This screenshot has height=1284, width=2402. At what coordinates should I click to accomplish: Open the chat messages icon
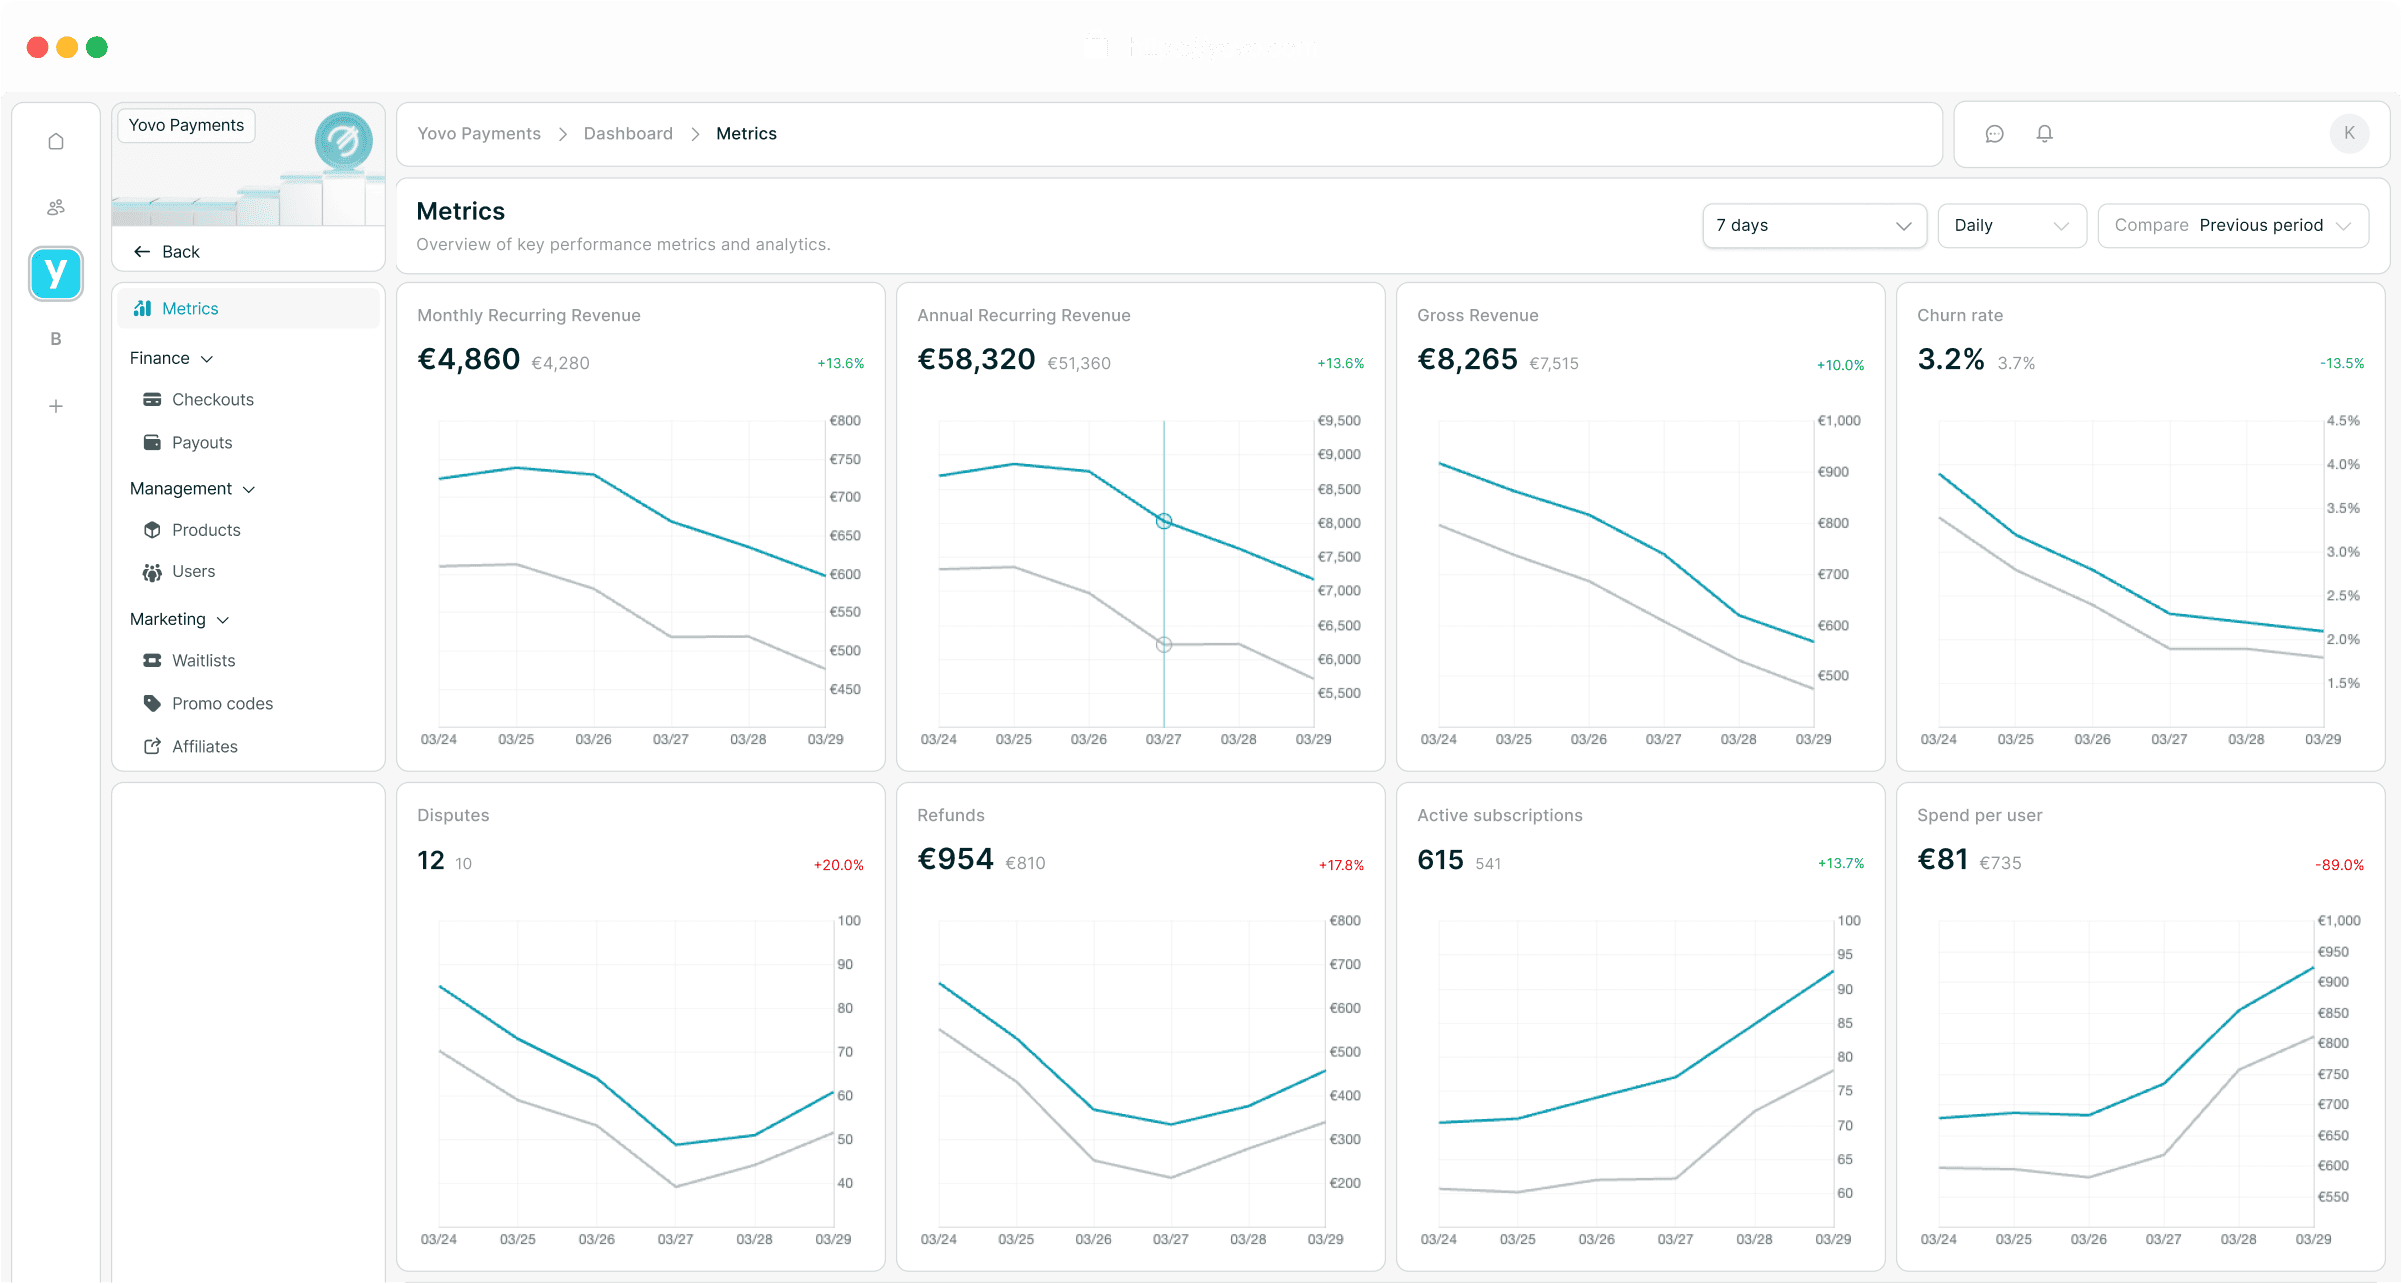coord(1994,134)
